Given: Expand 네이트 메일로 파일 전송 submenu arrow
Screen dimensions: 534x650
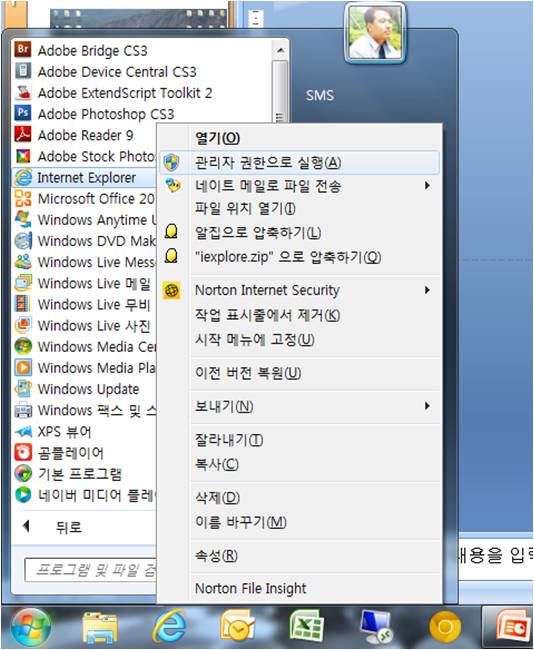Looking at the screenshot, I should [x=427, y=186].
